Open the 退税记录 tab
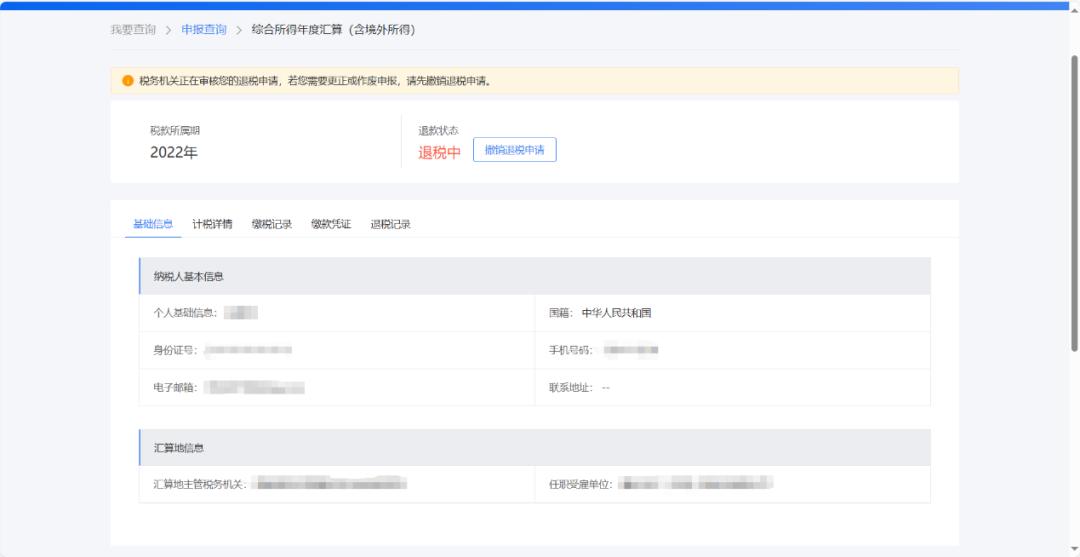Viewport: 1080px width, 557px height. pos(391,224)
